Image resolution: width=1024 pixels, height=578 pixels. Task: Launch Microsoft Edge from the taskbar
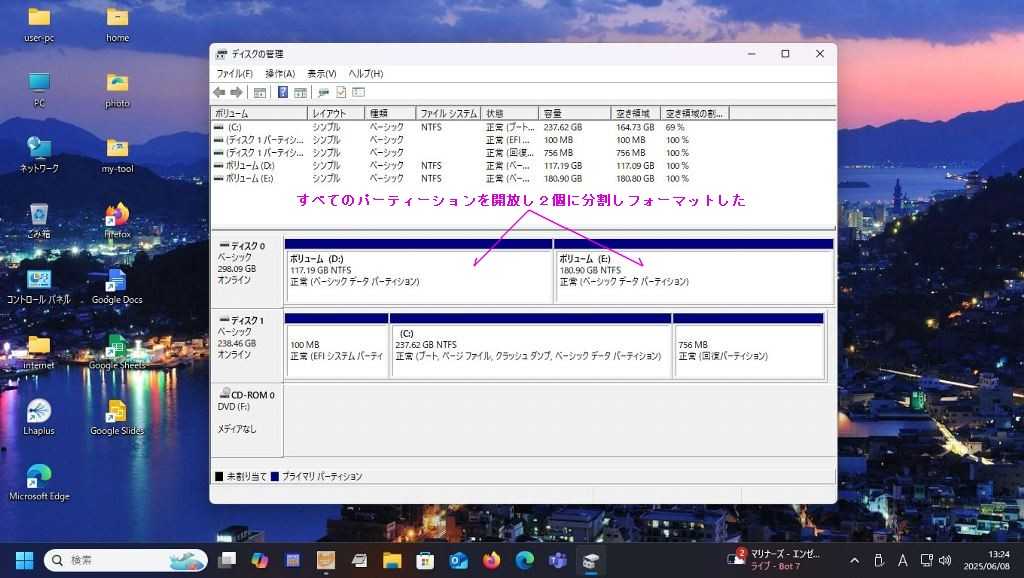(x=524, y=560)
